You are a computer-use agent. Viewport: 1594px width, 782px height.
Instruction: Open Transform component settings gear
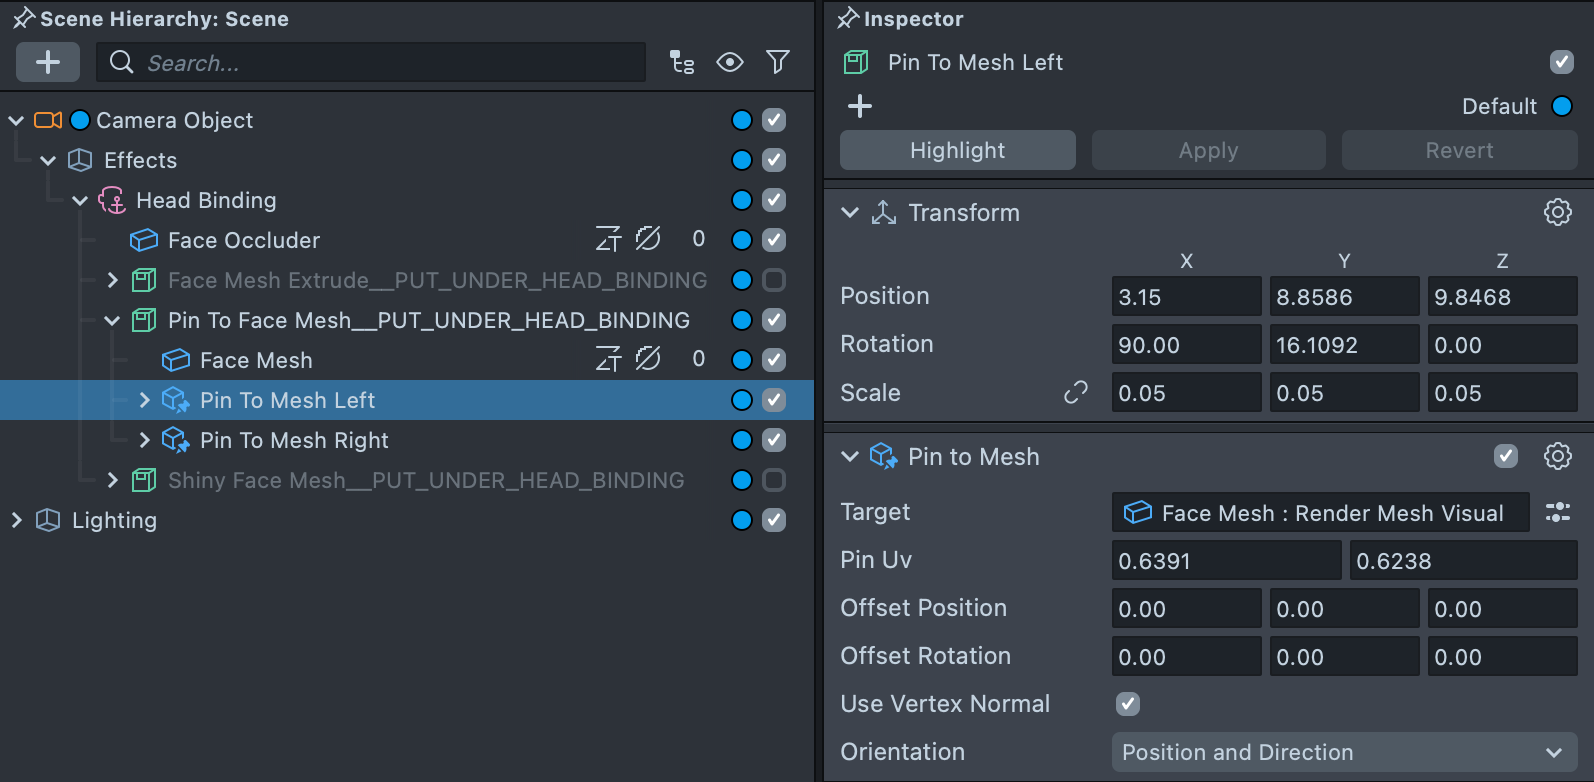click(x=1557, y=212)
